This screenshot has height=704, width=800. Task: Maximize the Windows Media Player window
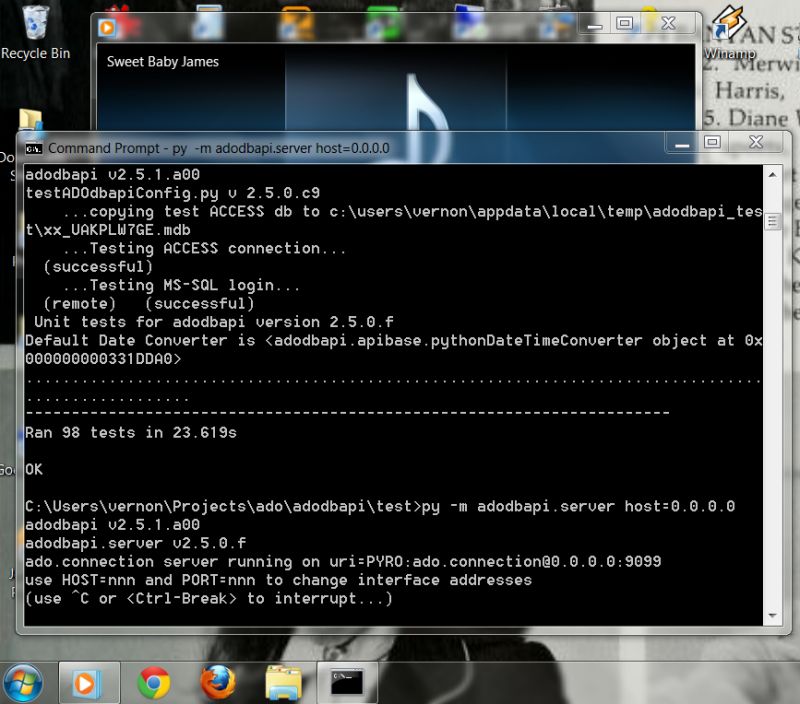[x=626, y=23]
